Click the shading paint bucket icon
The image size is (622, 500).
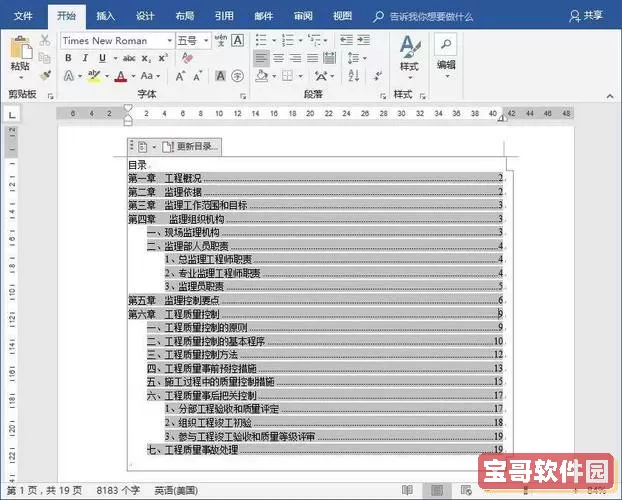pyautogui.click(x=261, y=76)
